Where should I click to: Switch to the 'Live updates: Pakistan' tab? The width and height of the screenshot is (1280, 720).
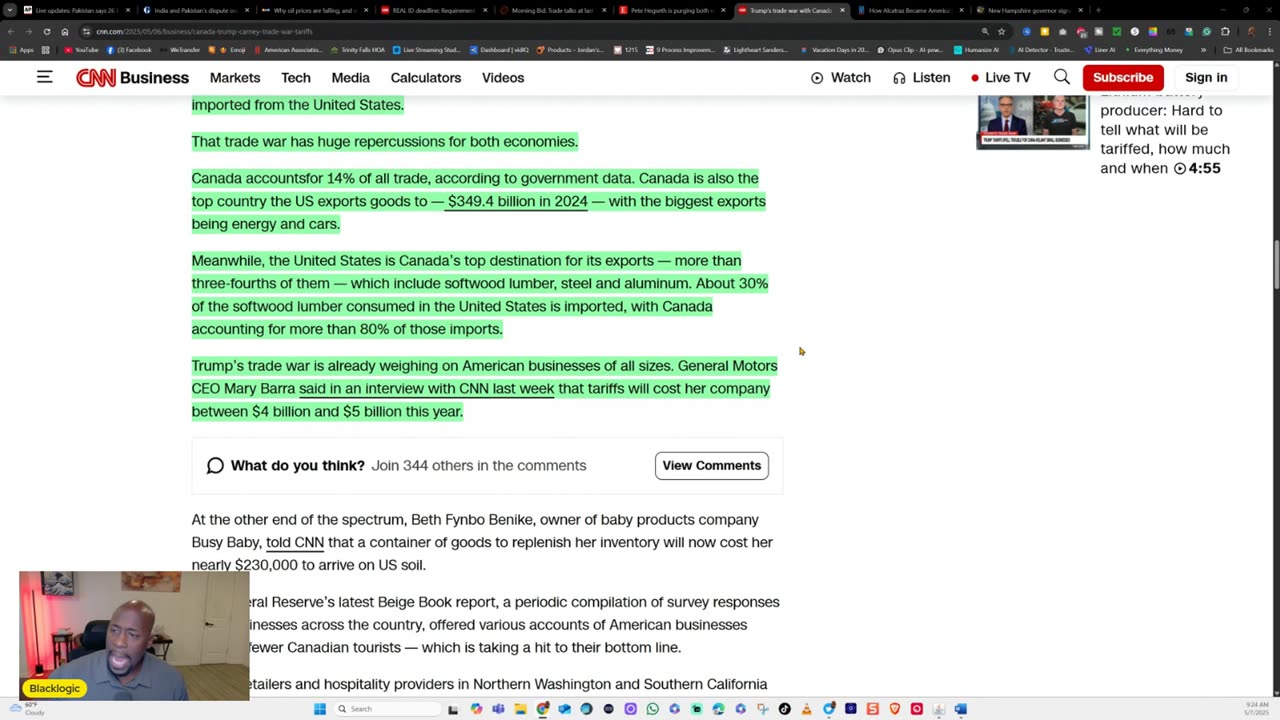pos(77,10)
